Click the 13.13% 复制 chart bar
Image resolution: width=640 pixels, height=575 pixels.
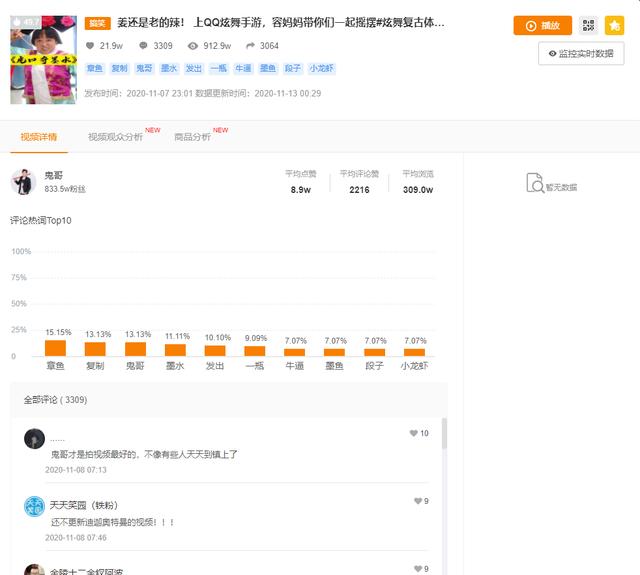pos(95,349)
